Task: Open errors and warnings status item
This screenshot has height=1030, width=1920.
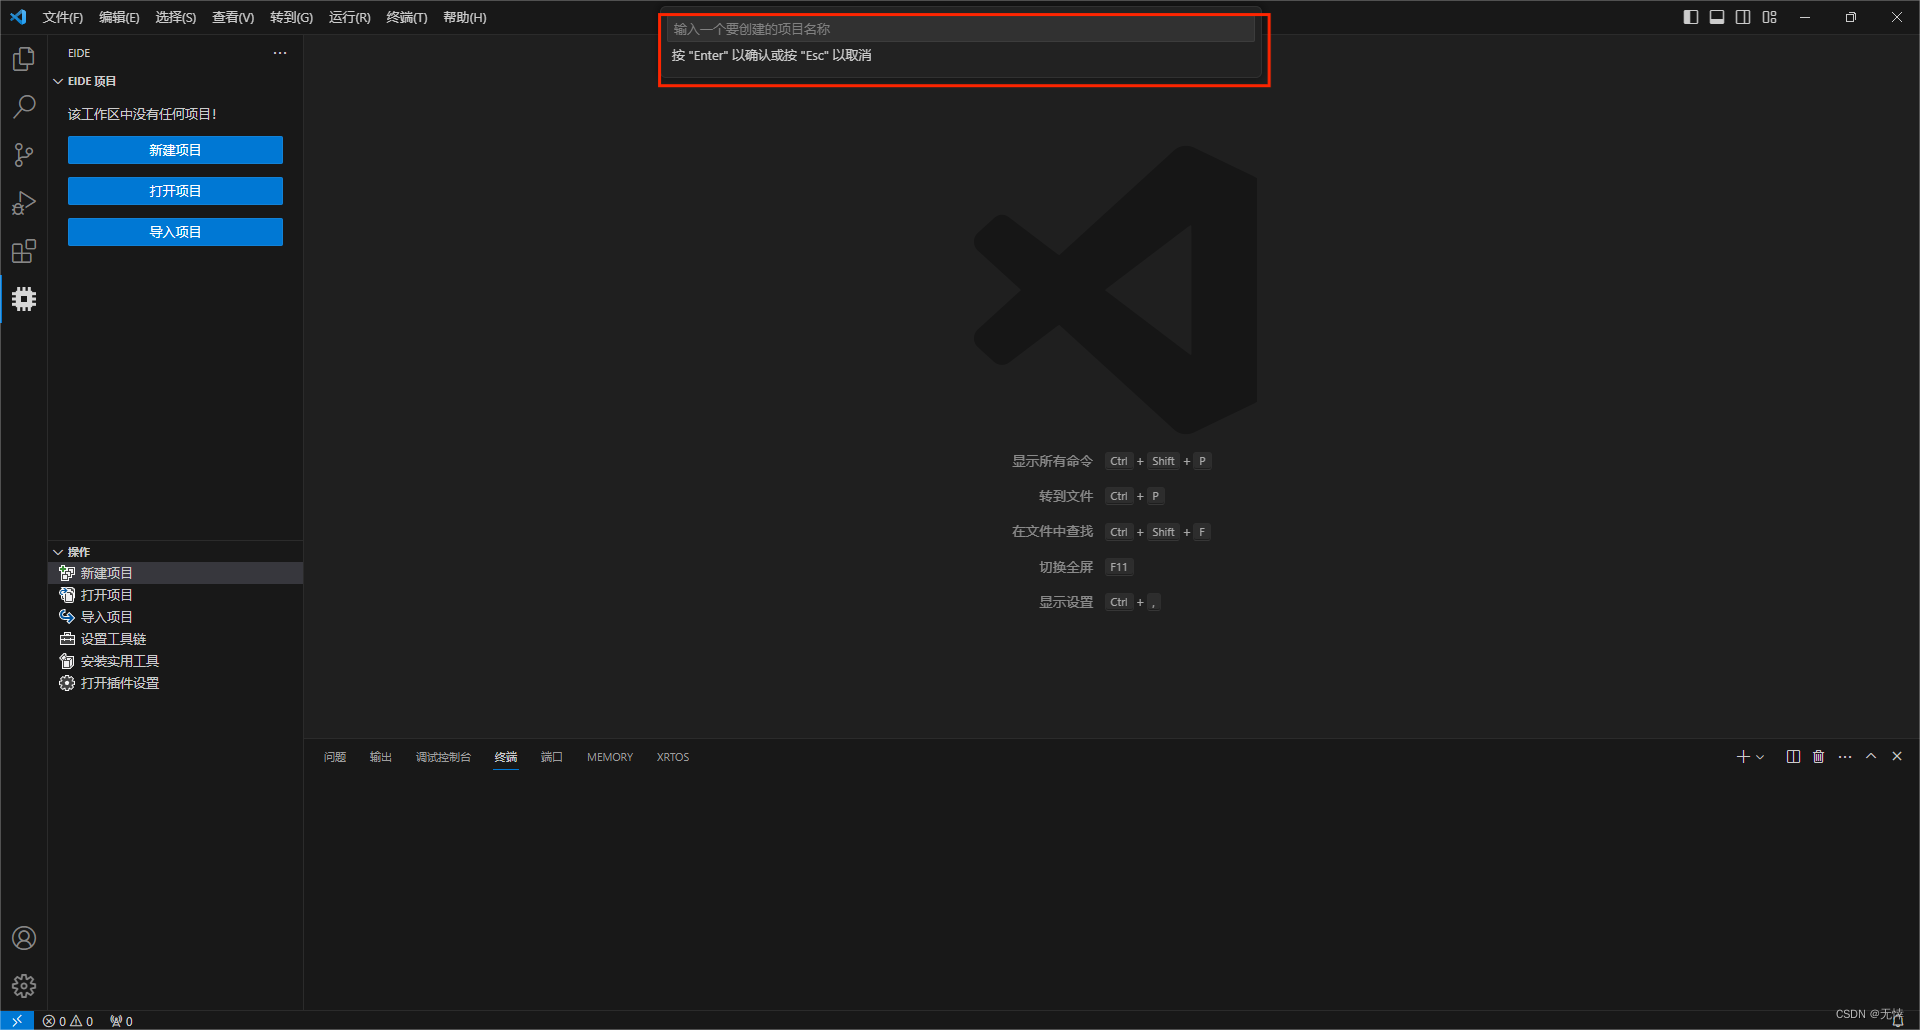Action: [x=68, y=1021]
